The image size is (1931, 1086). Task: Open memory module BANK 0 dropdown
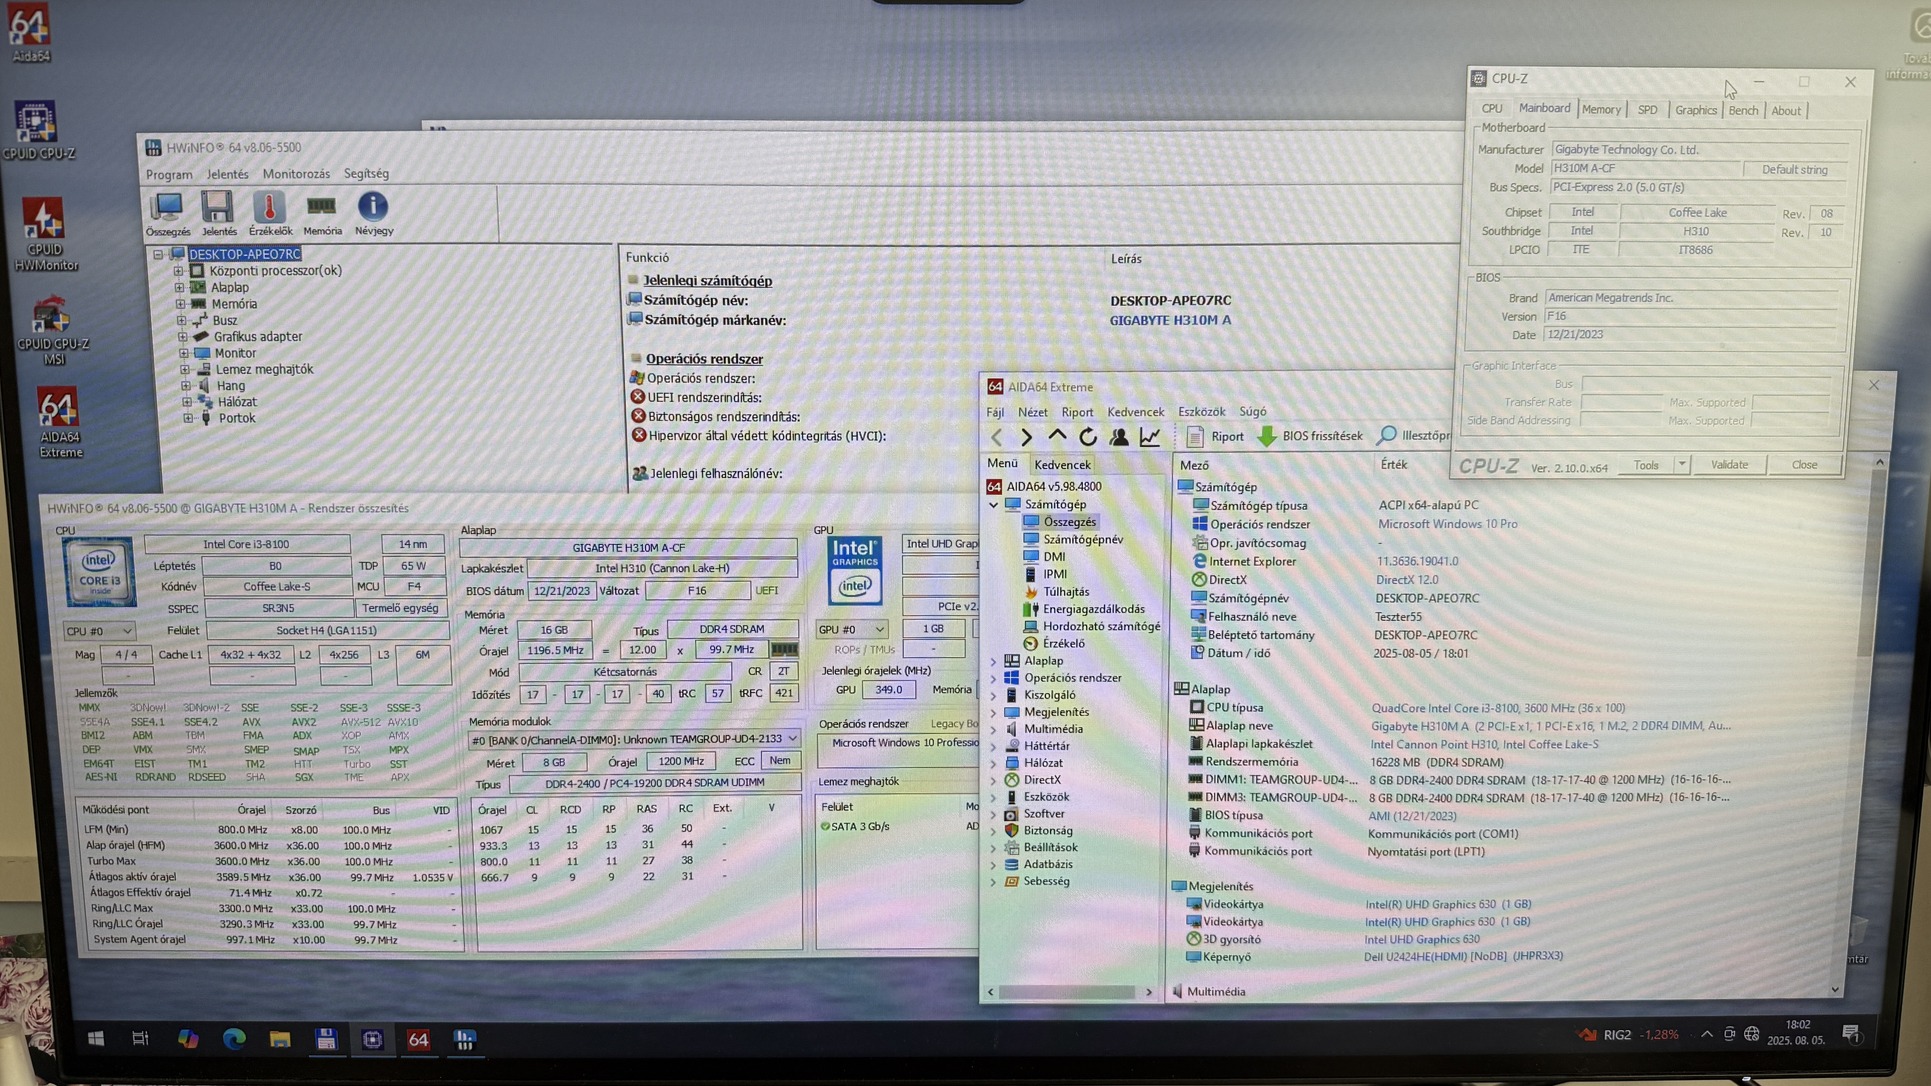coord(634,739)
